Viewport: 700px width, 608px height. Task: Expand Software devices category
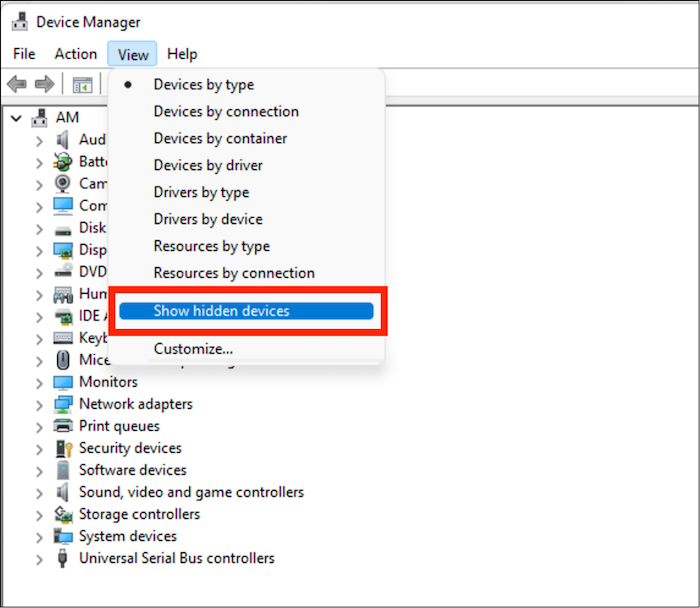[39, 471]
